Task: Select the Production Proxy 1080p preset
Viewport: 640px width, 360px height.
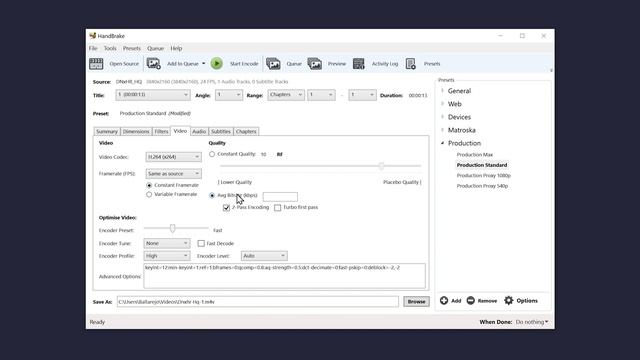Action: (484, 176)
